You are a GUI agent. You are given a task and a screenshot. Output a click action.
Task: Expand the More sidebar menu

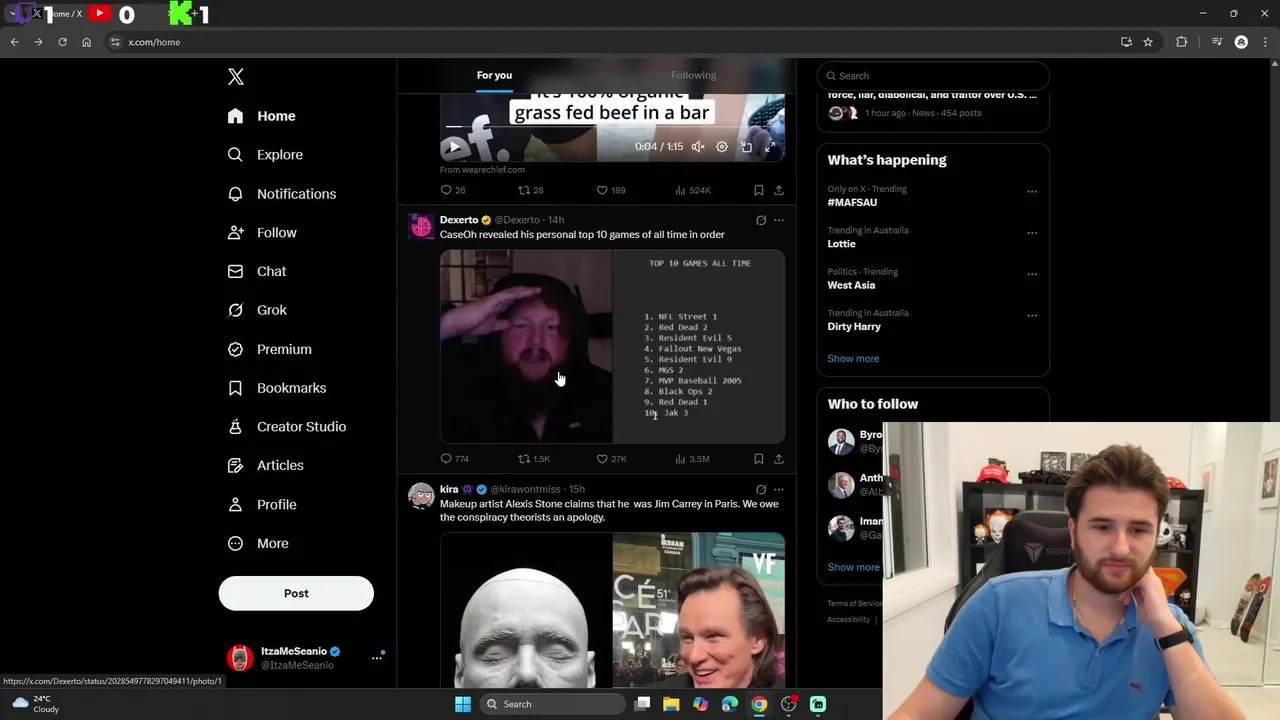(x=258, y=543)
